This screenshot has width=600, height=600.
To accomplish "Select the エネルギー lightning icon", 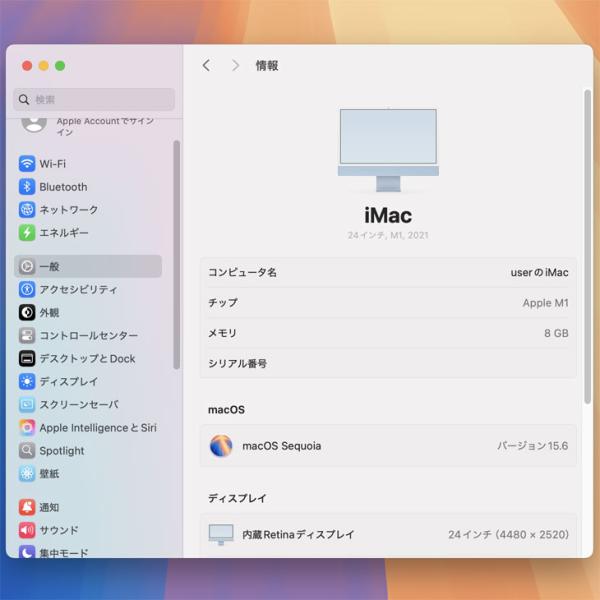I will pos(27,233).
